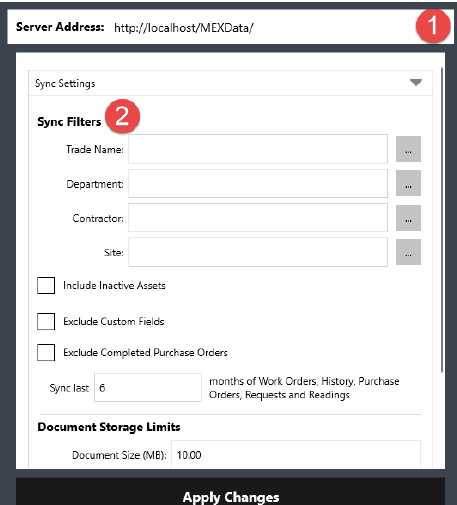The image size is (457, 505).
Task: Click the Exclude Completed Purchase Orders label
Action: (145, 352)
